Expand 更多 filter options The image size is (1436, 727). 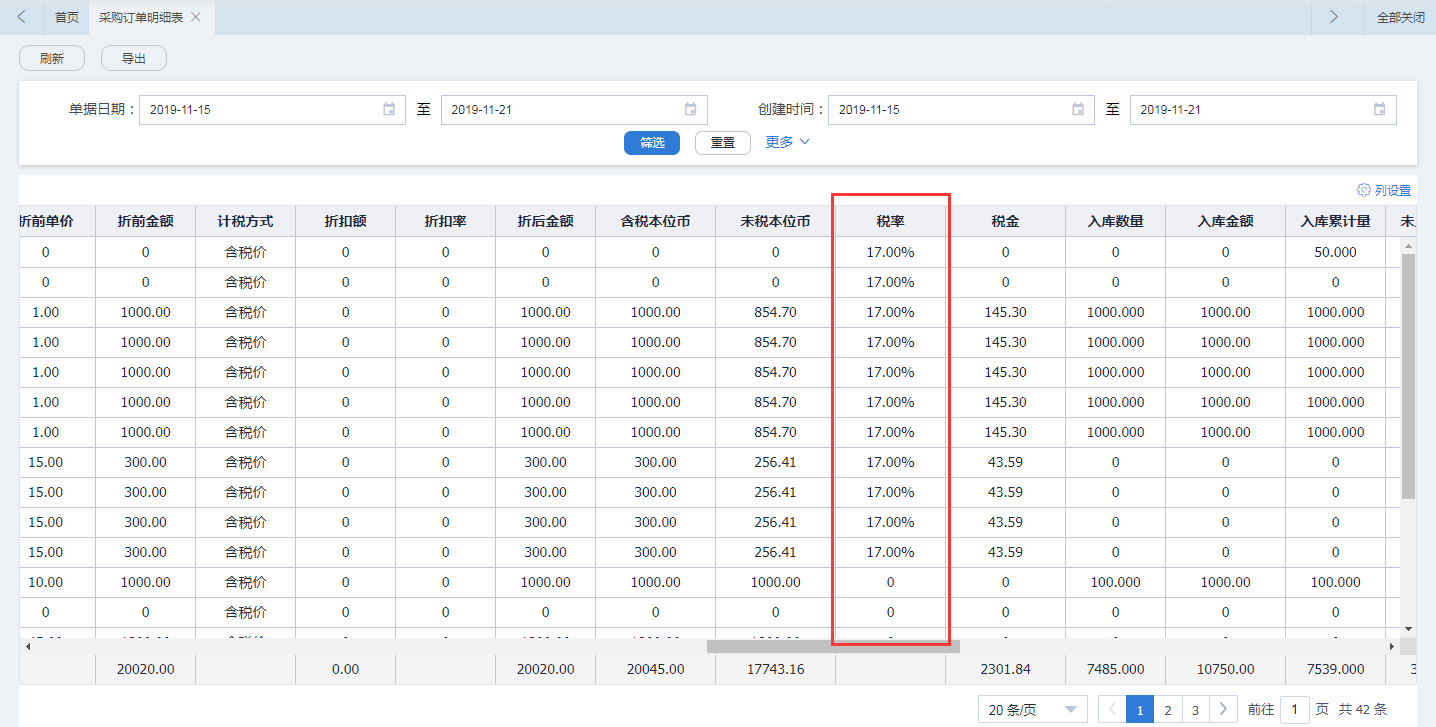click(788, 142)
